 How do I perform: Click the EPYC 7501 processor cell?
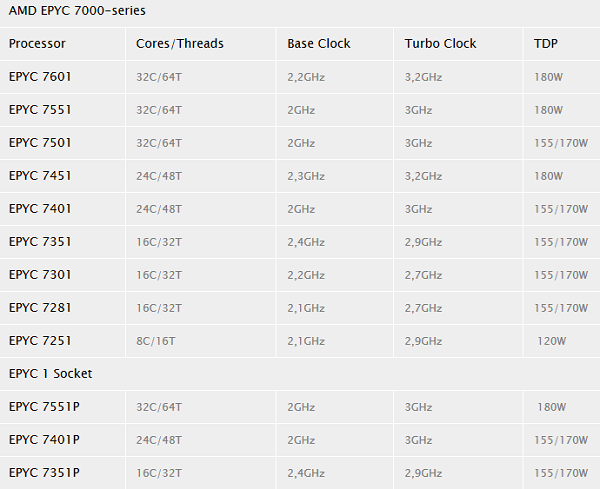(x=40, y=143)
